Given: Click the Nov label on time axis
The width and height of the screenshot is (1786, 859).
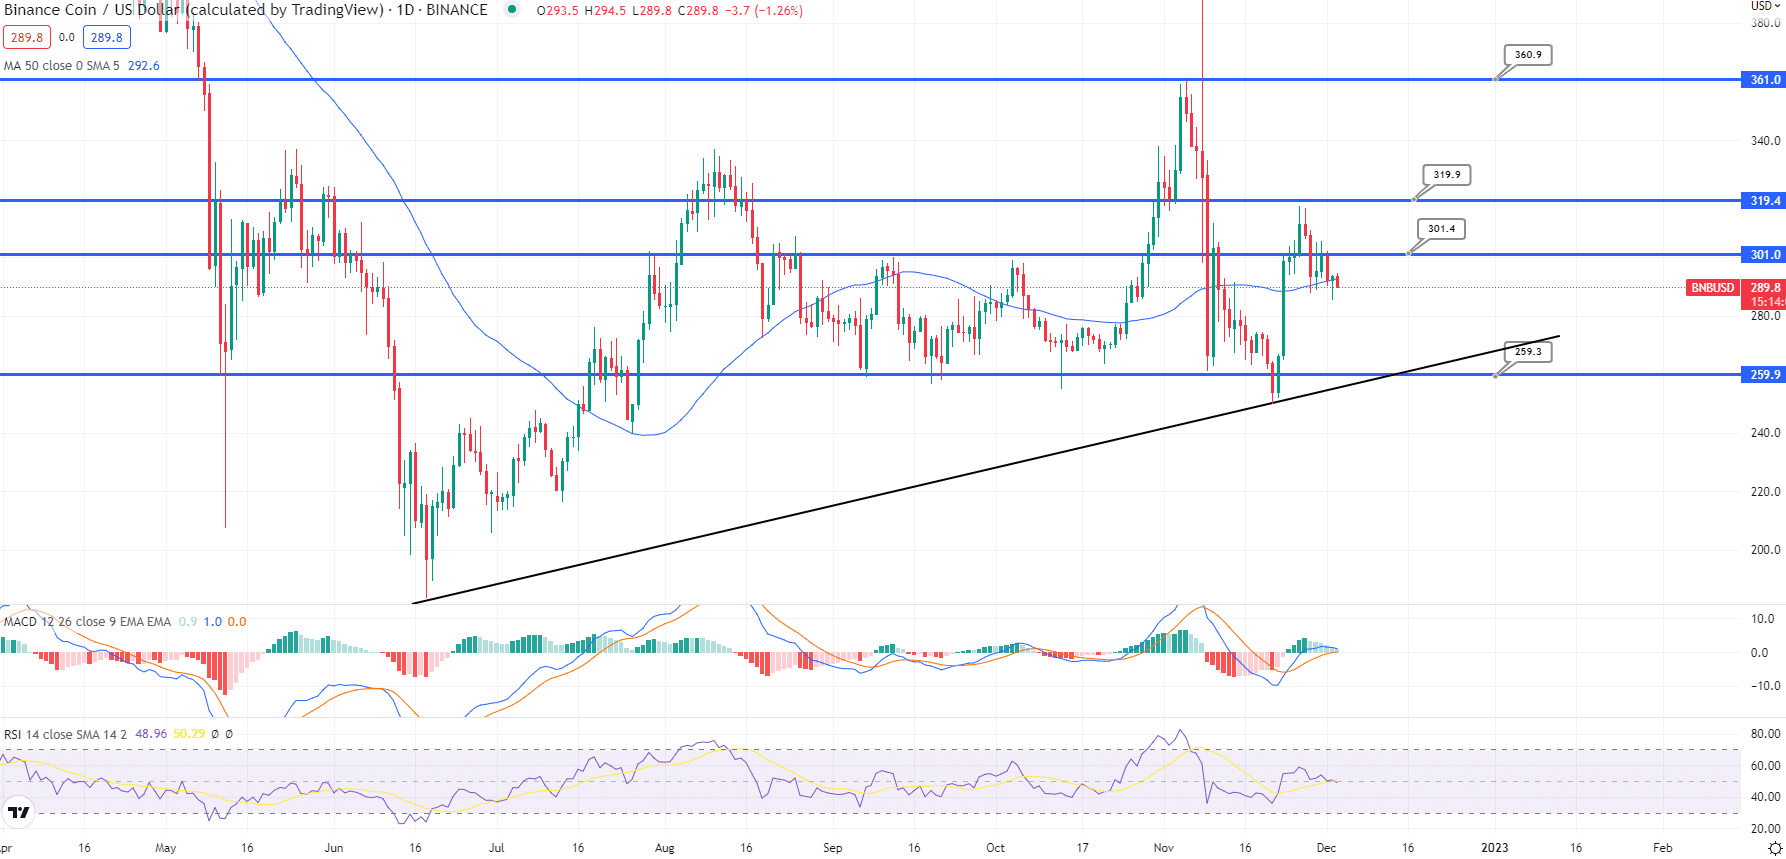Looking at the screenshot, I should [1163, 848].
